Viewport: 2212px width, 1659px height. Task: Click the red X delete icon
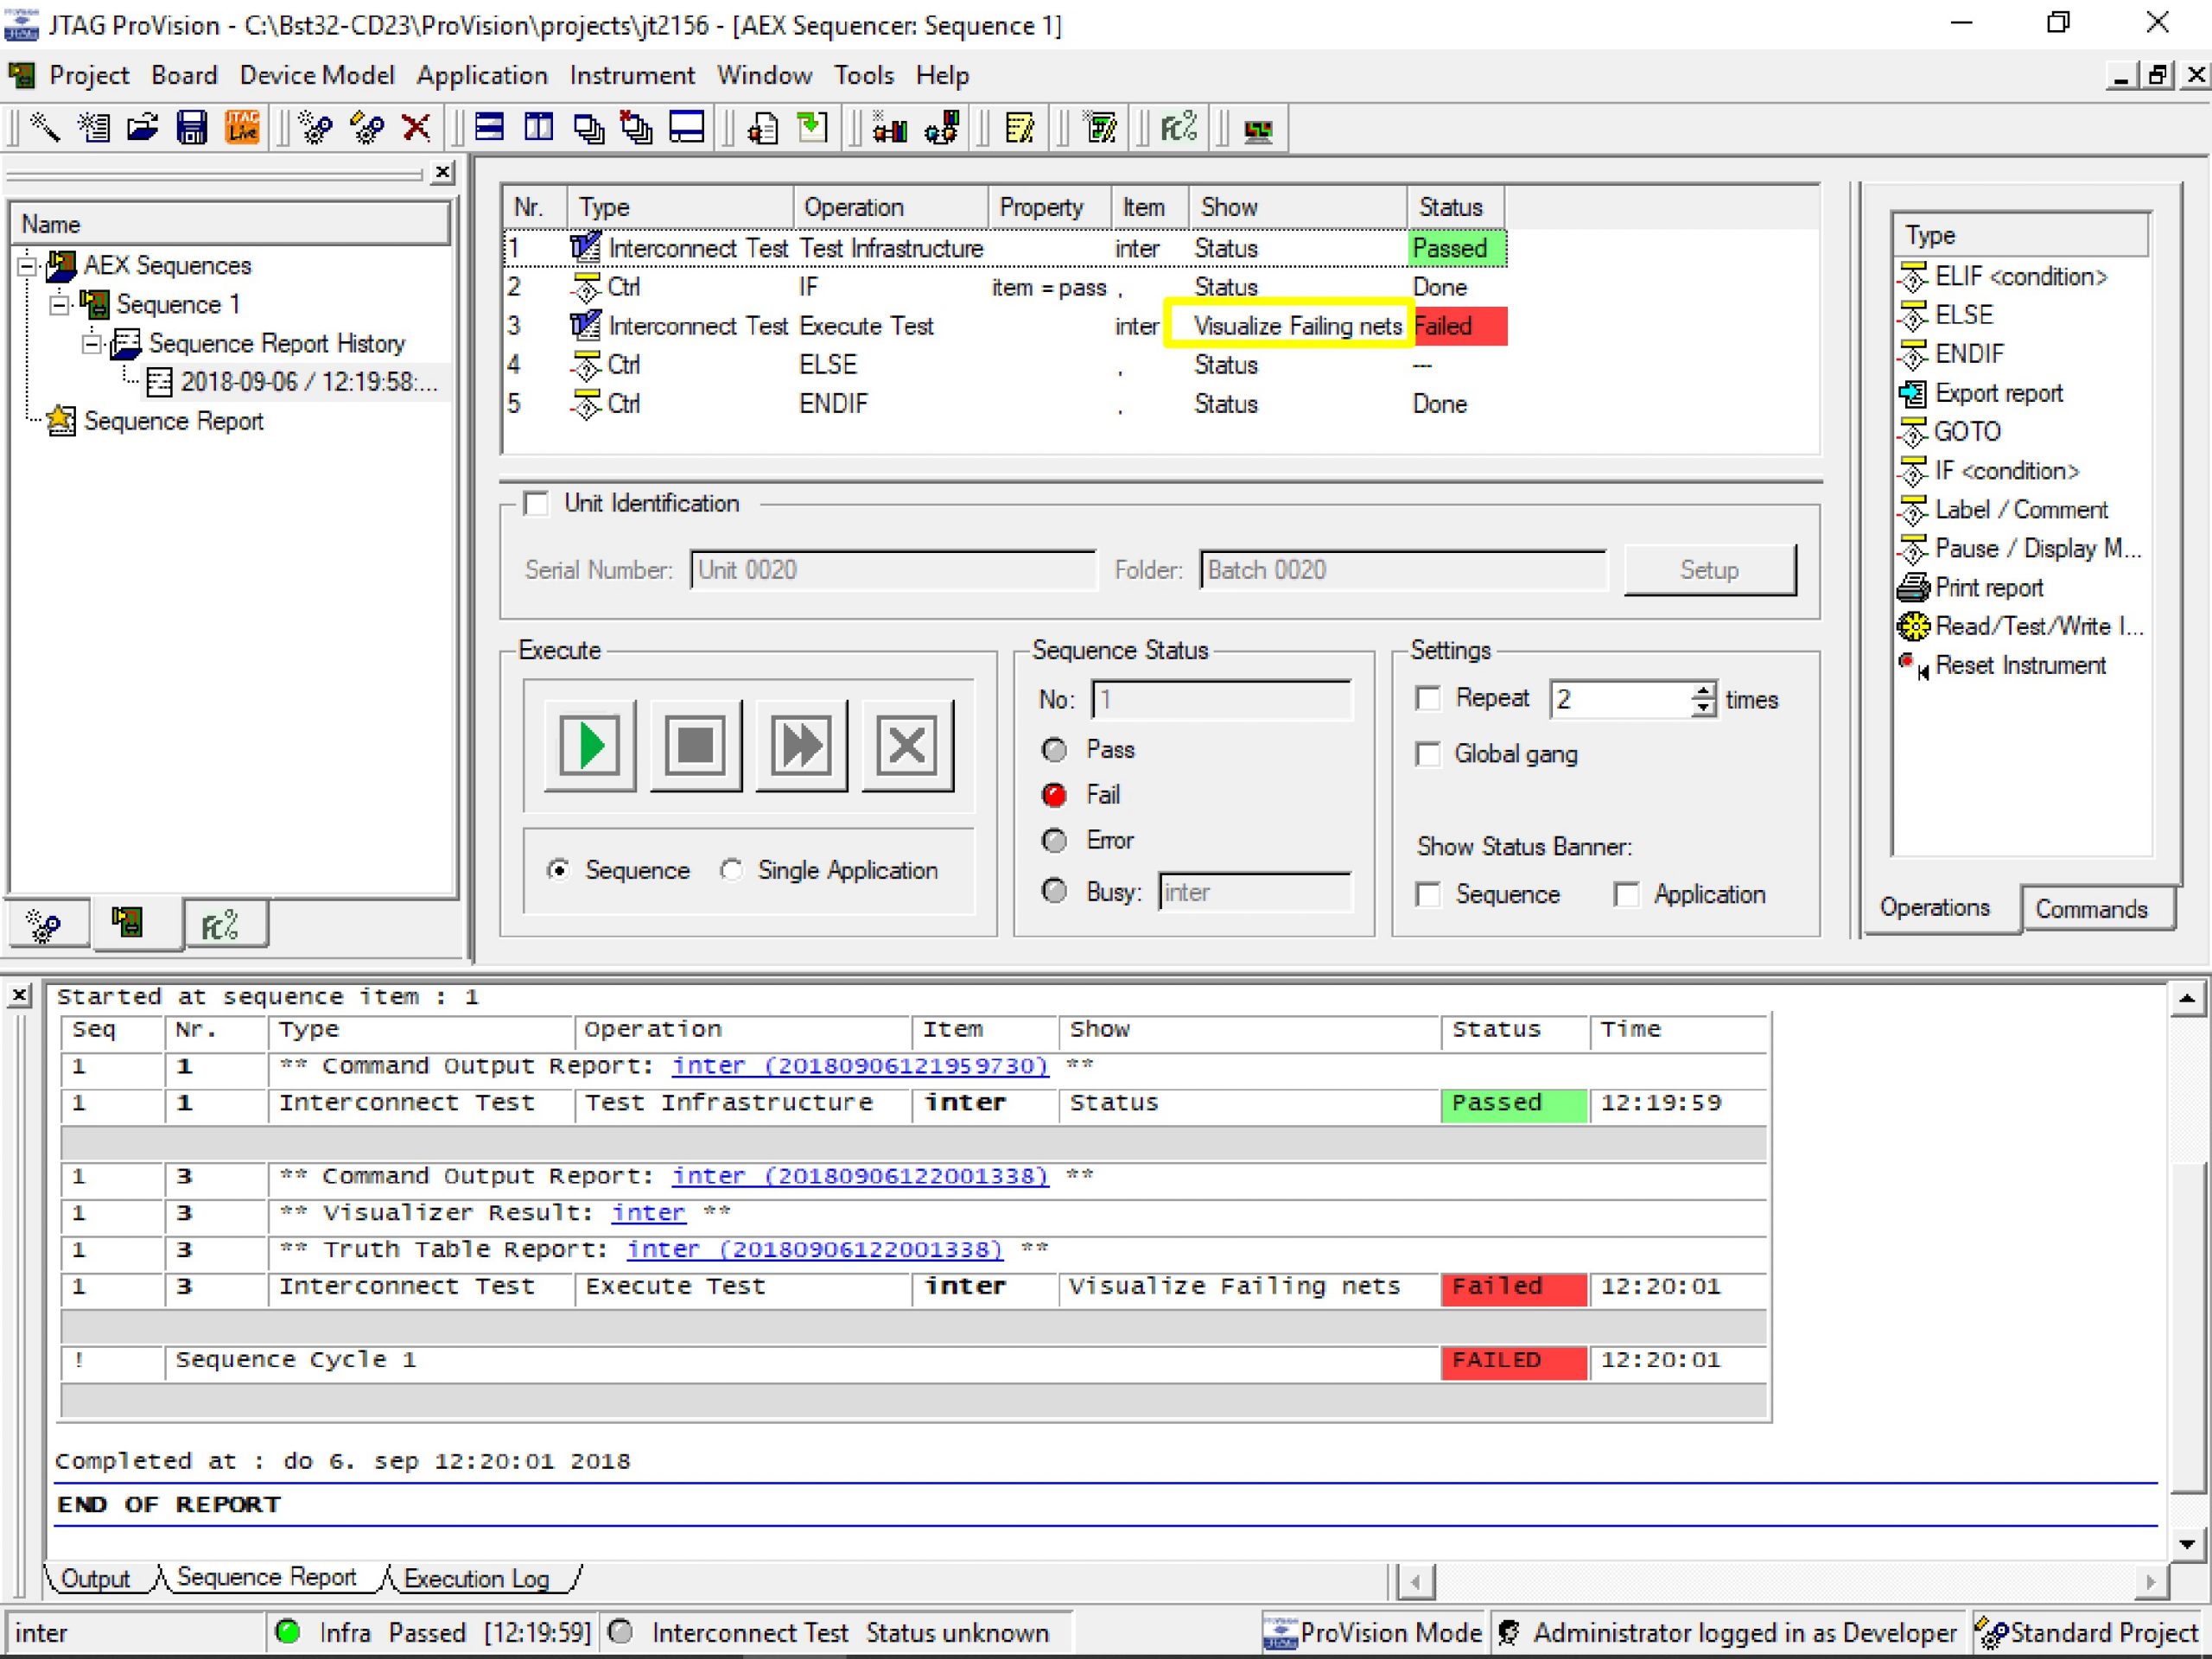click(416, 128)
